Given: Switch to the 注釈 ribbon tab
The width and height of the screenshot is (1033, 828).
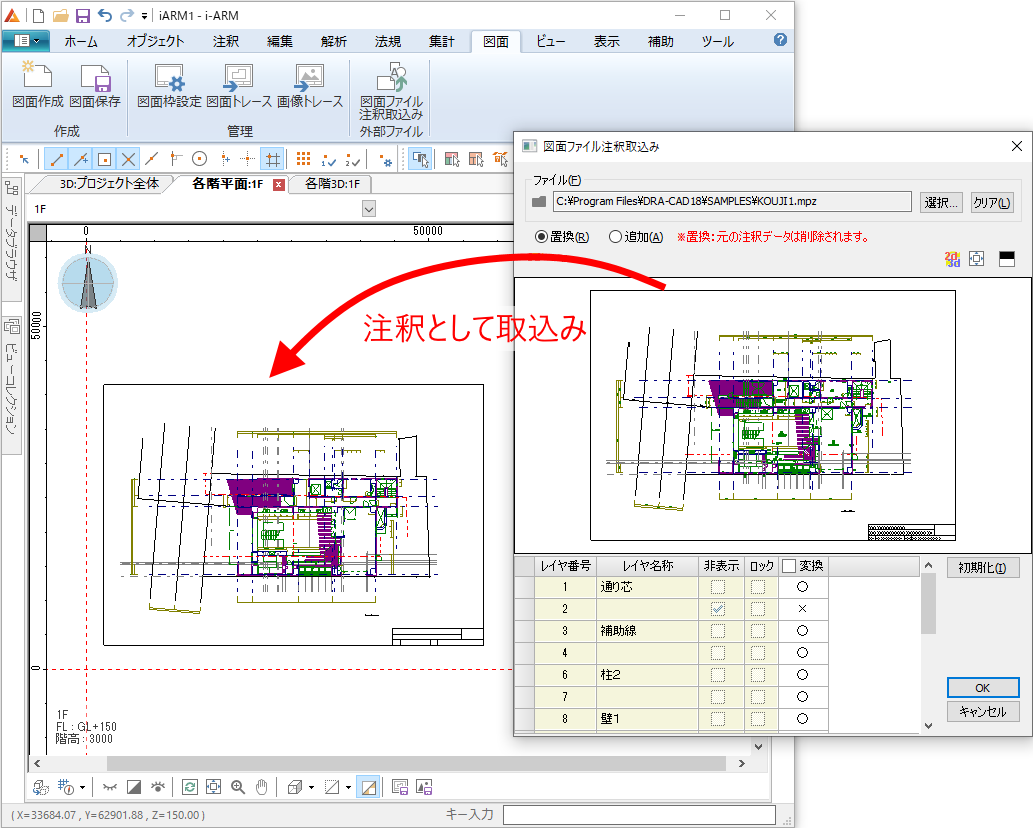Looking at the screenshot, I should [x=225, y=41].
